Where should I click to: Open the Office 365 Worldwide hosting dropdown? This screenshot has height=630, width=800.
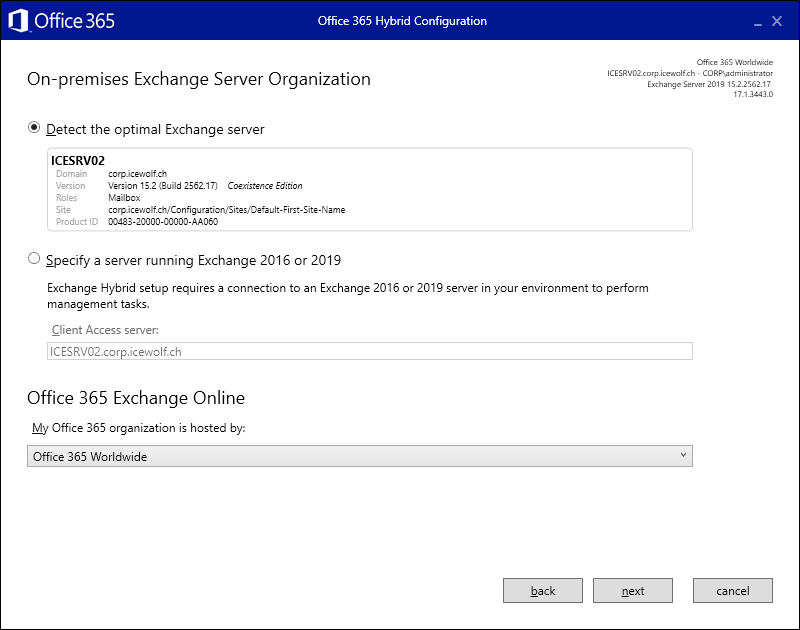(x=360, y=456)
